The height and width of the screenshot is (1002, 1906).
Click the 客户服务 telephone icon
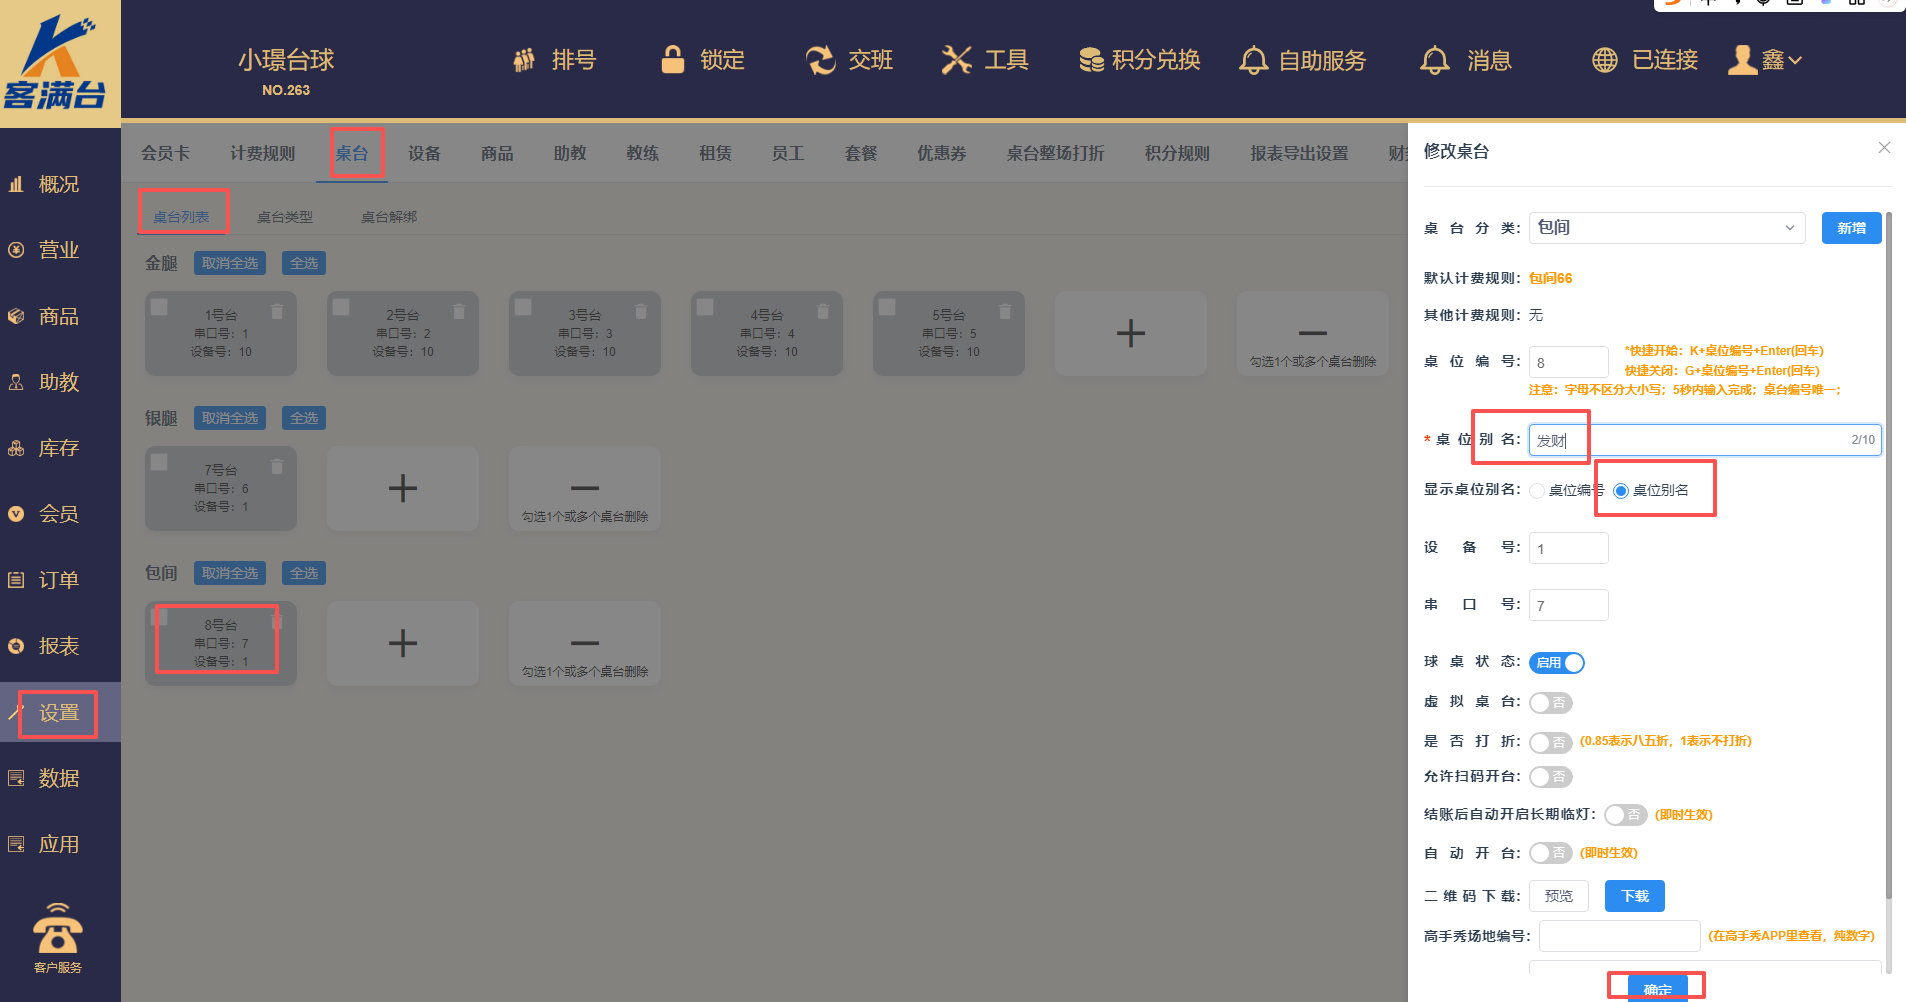point(58,932)
